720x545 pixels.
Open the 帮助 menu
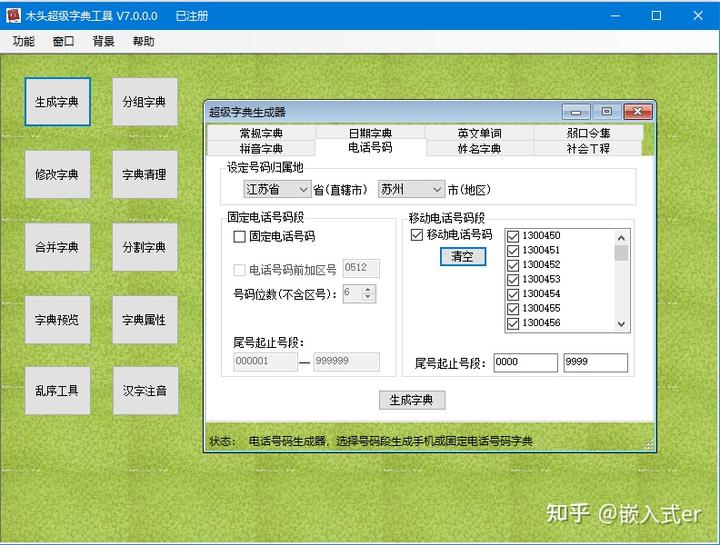point(143,41)
